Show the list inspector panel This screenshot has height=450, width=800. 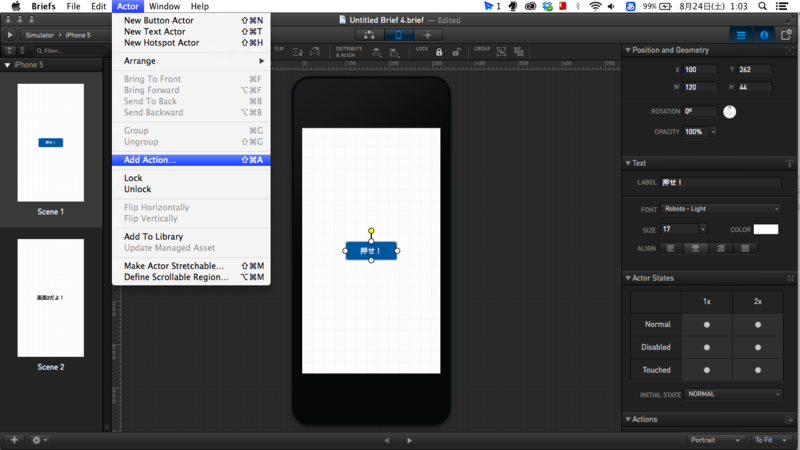click(x=741, y=35)
